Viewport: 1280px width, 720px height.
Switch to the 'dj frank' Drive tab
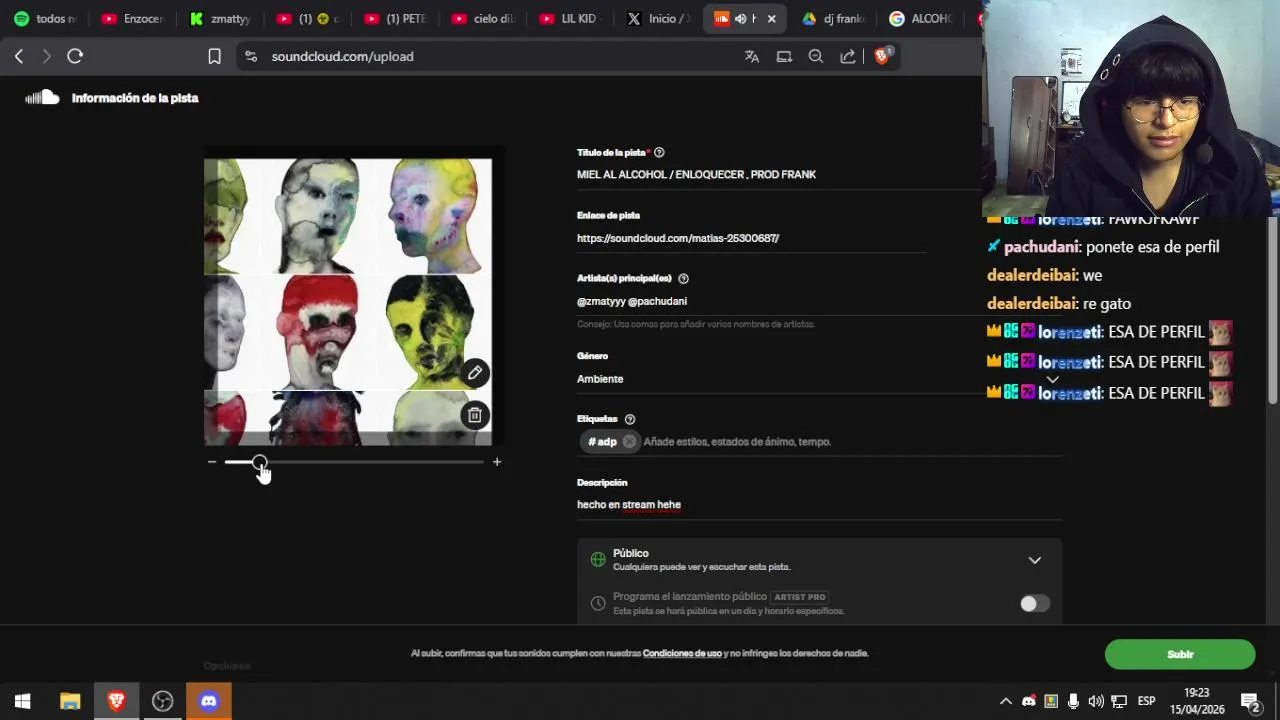point(833,19)
